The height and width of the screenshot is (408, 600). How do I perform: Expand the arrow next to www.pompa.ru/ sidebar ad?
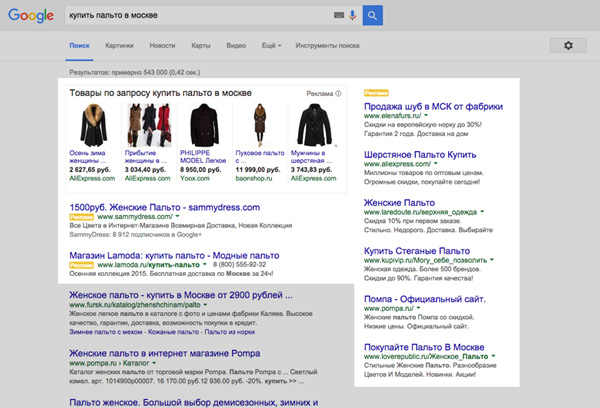click(x=419, y=308)
